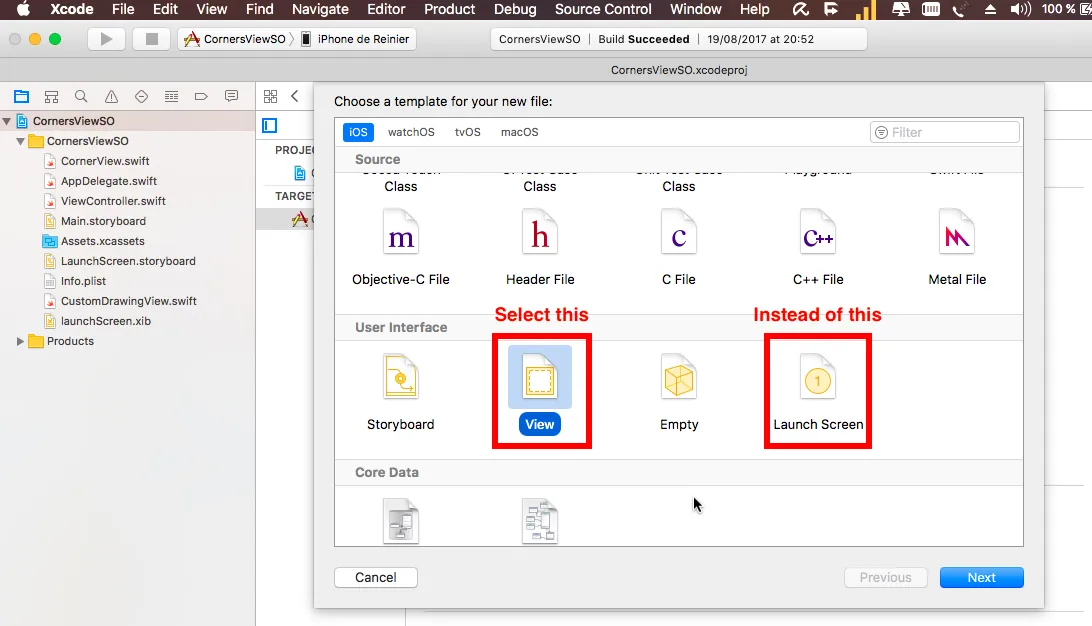Toggle the project outline sidebar icon
The width and height of the screenshot is (1092, 626).
tap(270, 125)
